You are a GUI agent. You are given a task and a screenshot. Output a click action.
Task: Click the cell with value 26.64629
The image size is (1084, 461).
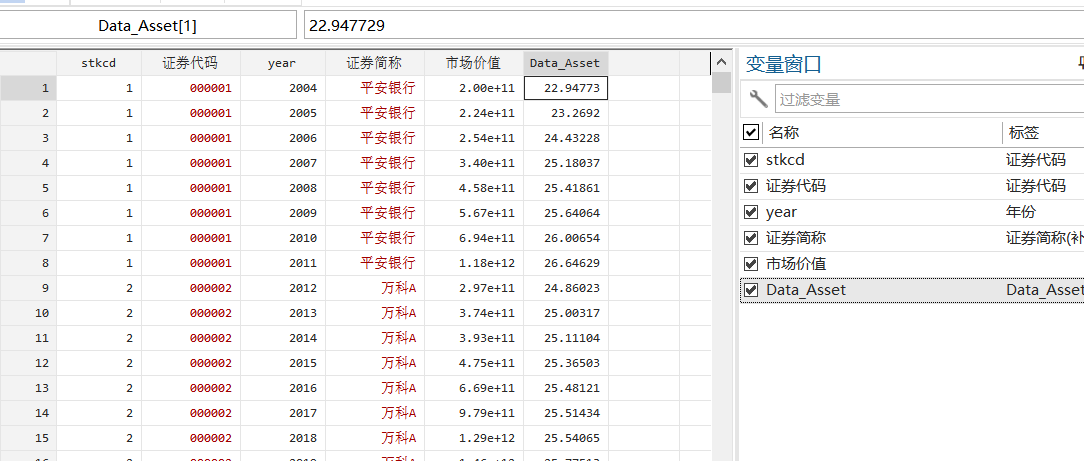click(x=566, y=263)
